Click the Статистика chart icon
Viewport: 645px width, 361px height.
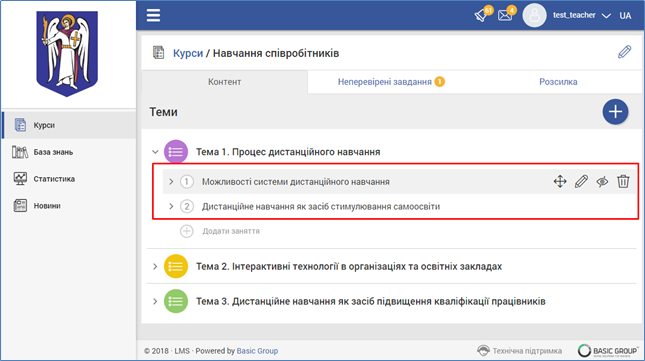point(20,179)
